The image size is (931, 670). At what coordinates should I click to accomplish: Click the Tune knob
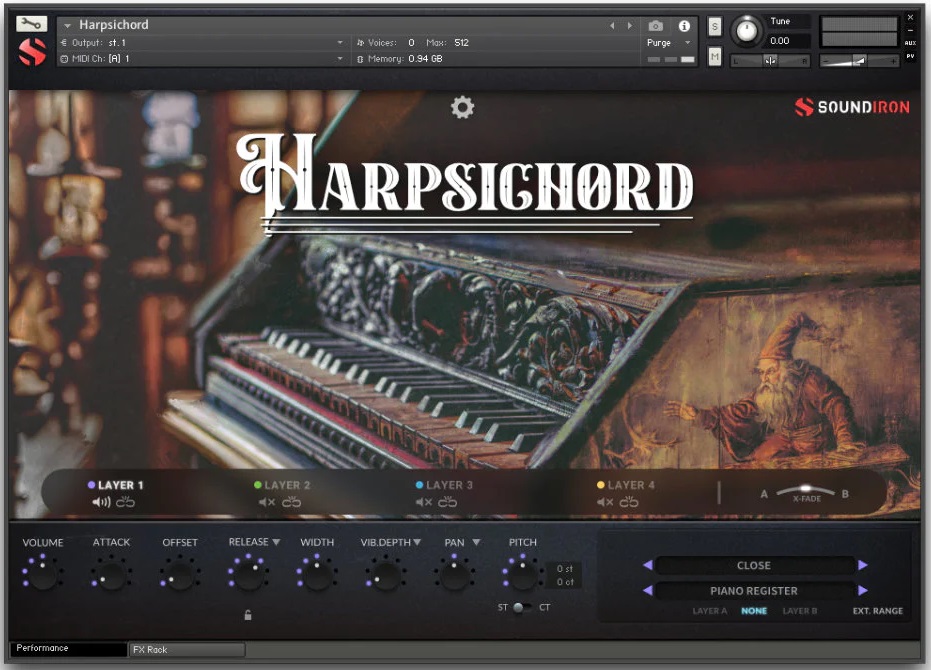(x=746, y=30)
